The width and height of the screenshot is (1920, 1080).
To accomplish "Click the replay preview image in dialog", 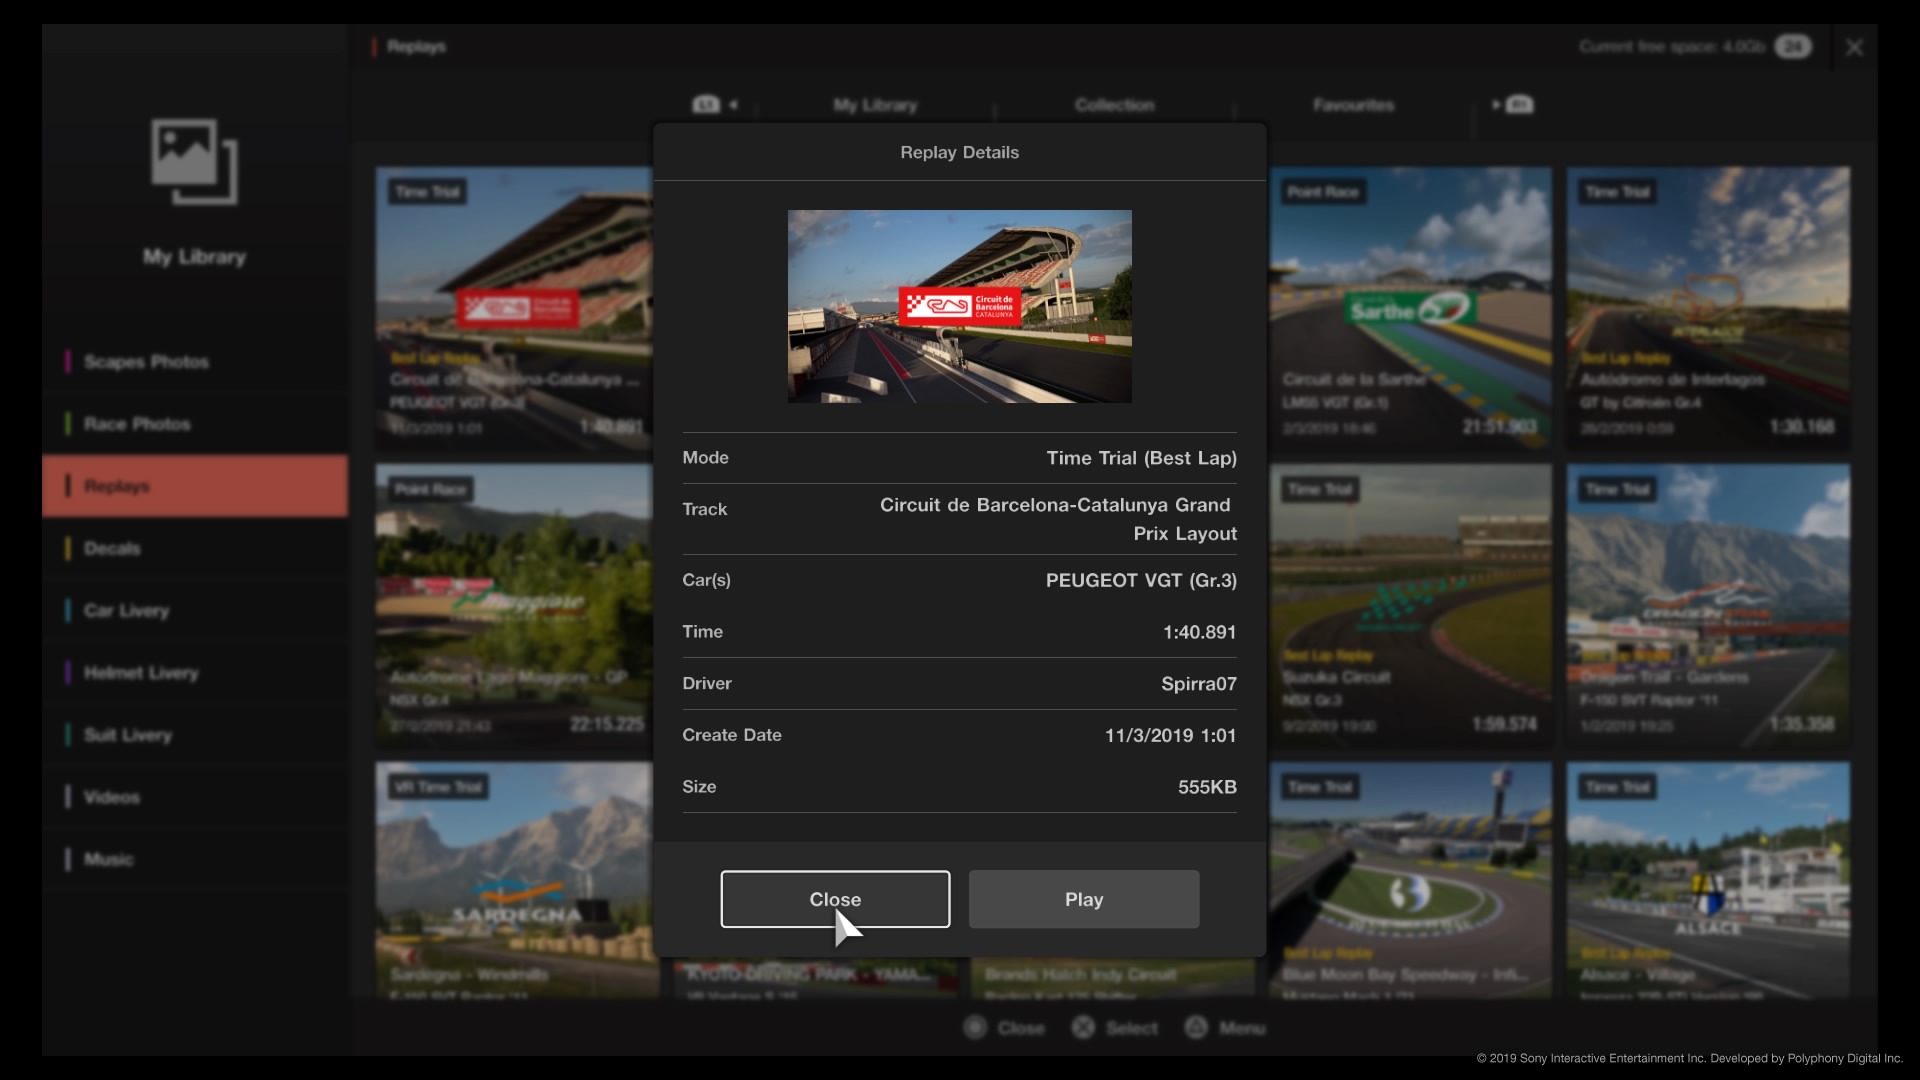I will [960, 306].
